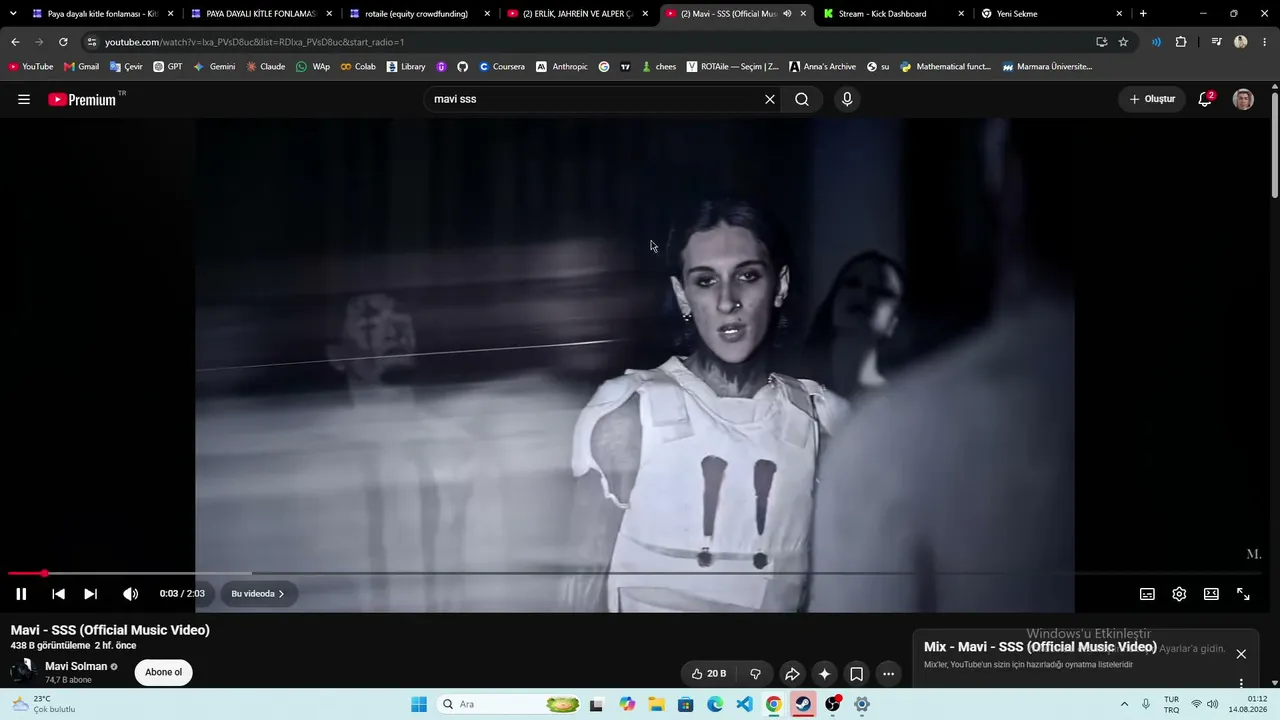Viewport: 1280px width, 720px height.
Task: Open OBS Studio from the taskbar
Action: [832, 704]
